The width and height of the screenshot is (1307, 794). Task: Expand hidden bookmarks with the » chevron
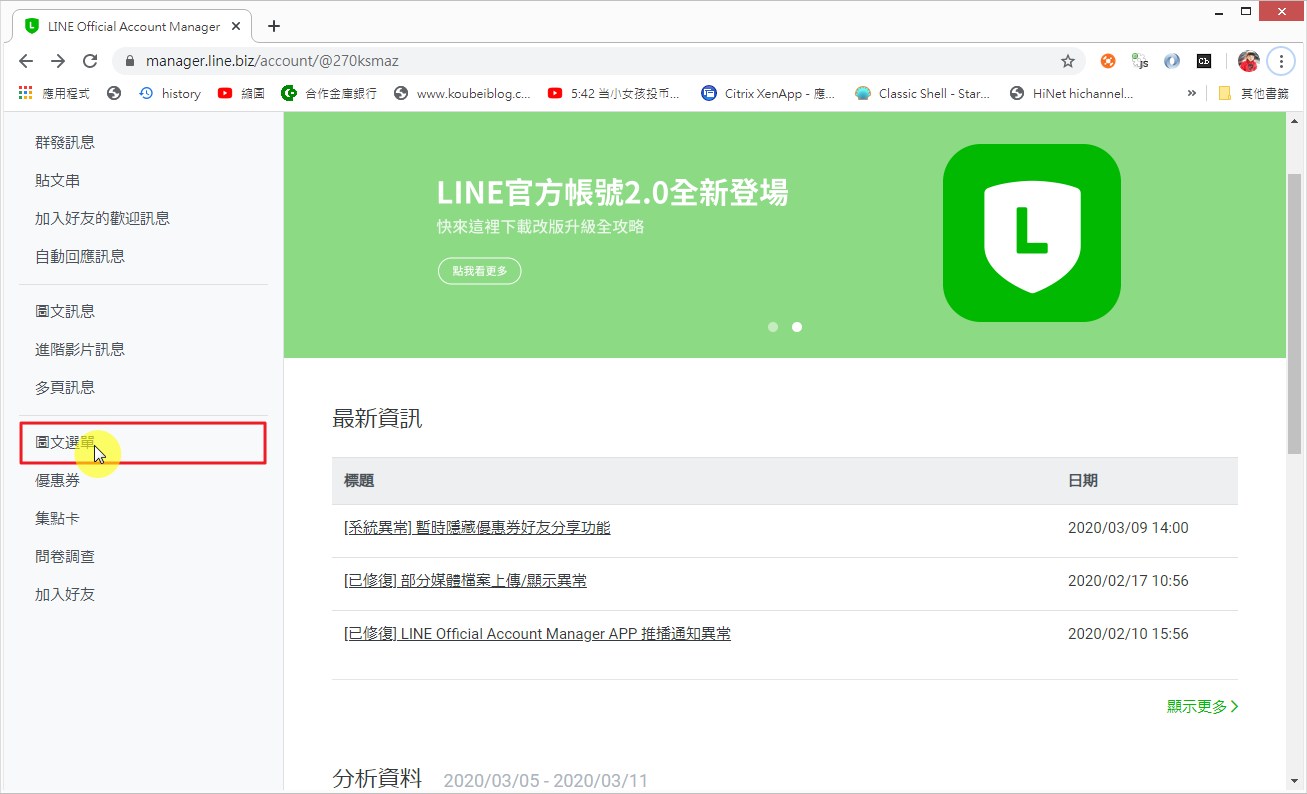(x=1190, y=92)
